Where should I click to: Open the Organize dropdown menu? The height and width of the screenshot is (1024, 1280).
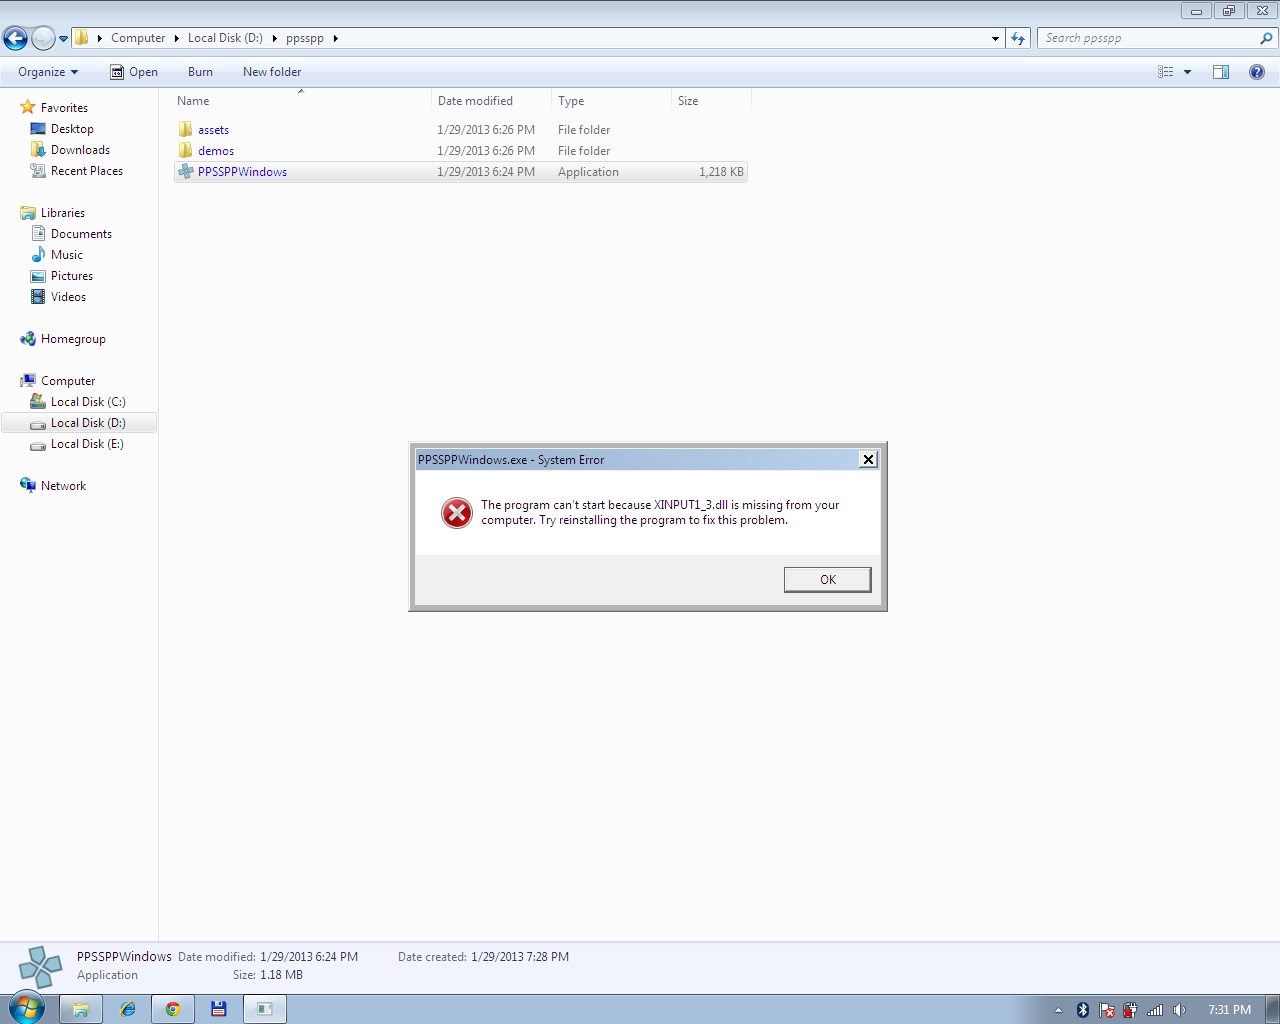[47, 72]
